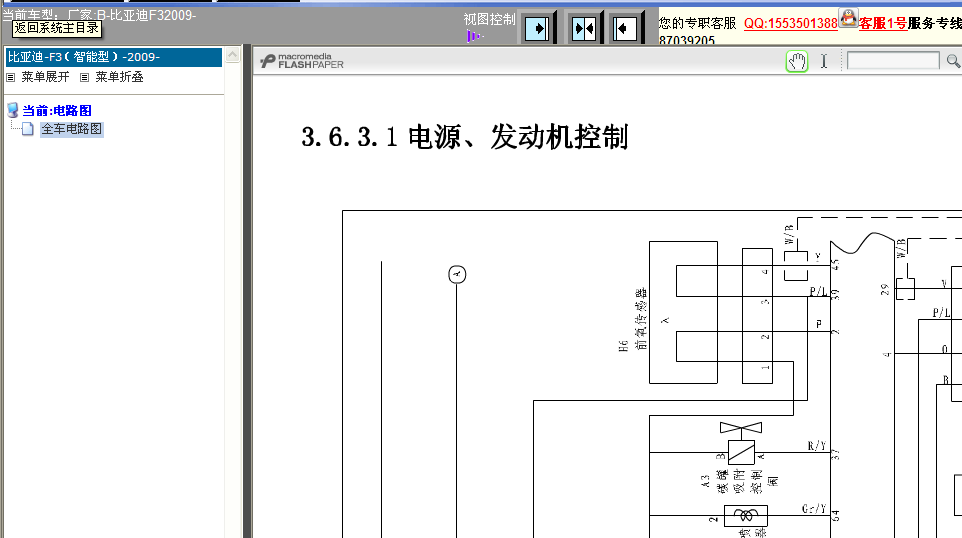Click the Macromedia FlashPaper logo
Image resolution: width=962 pixels, height=538 pixels.
point(302,61)
